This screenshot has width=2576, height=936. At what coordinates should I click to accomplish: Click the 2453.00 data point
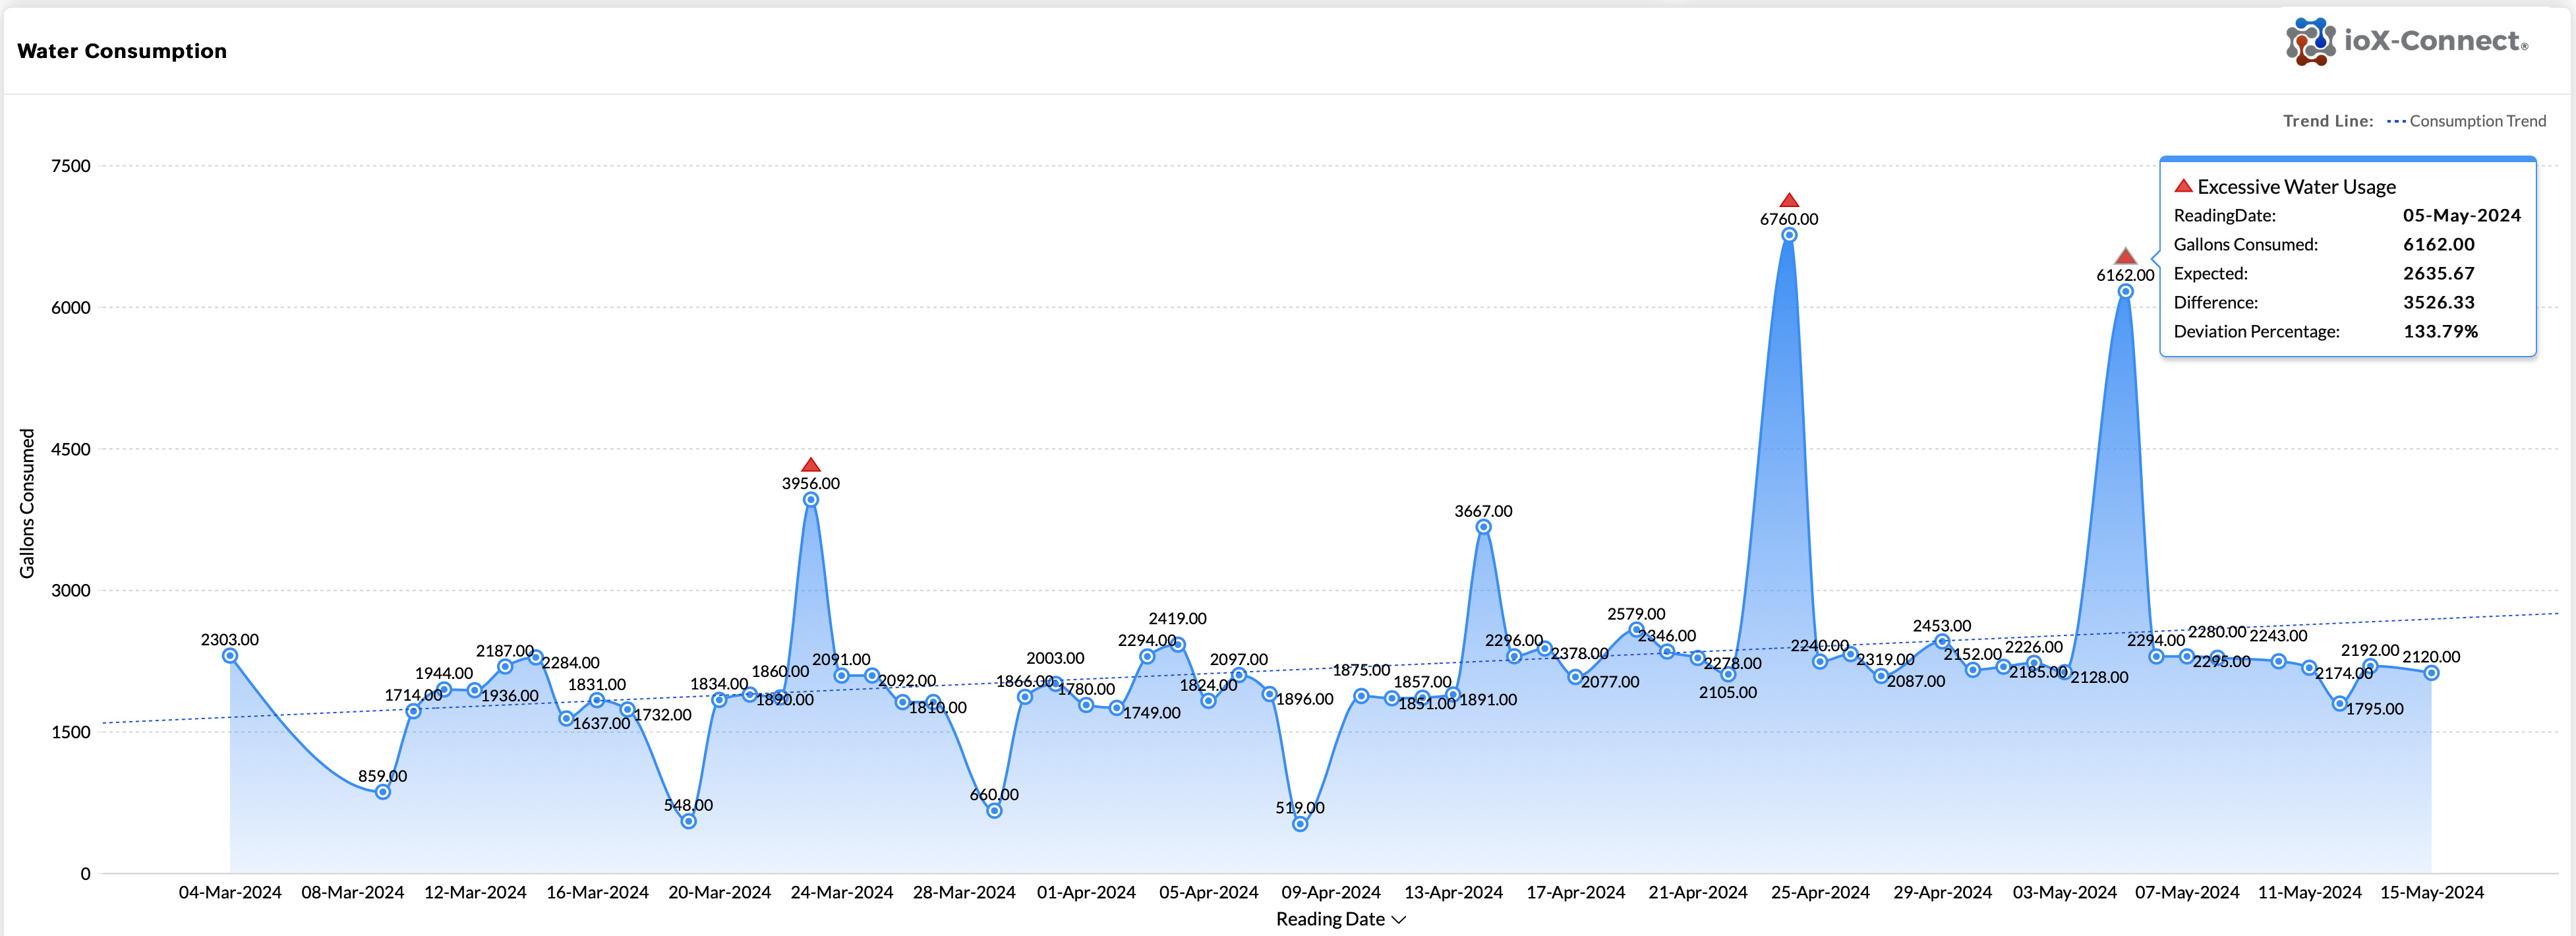click(x=1942, y=642)
